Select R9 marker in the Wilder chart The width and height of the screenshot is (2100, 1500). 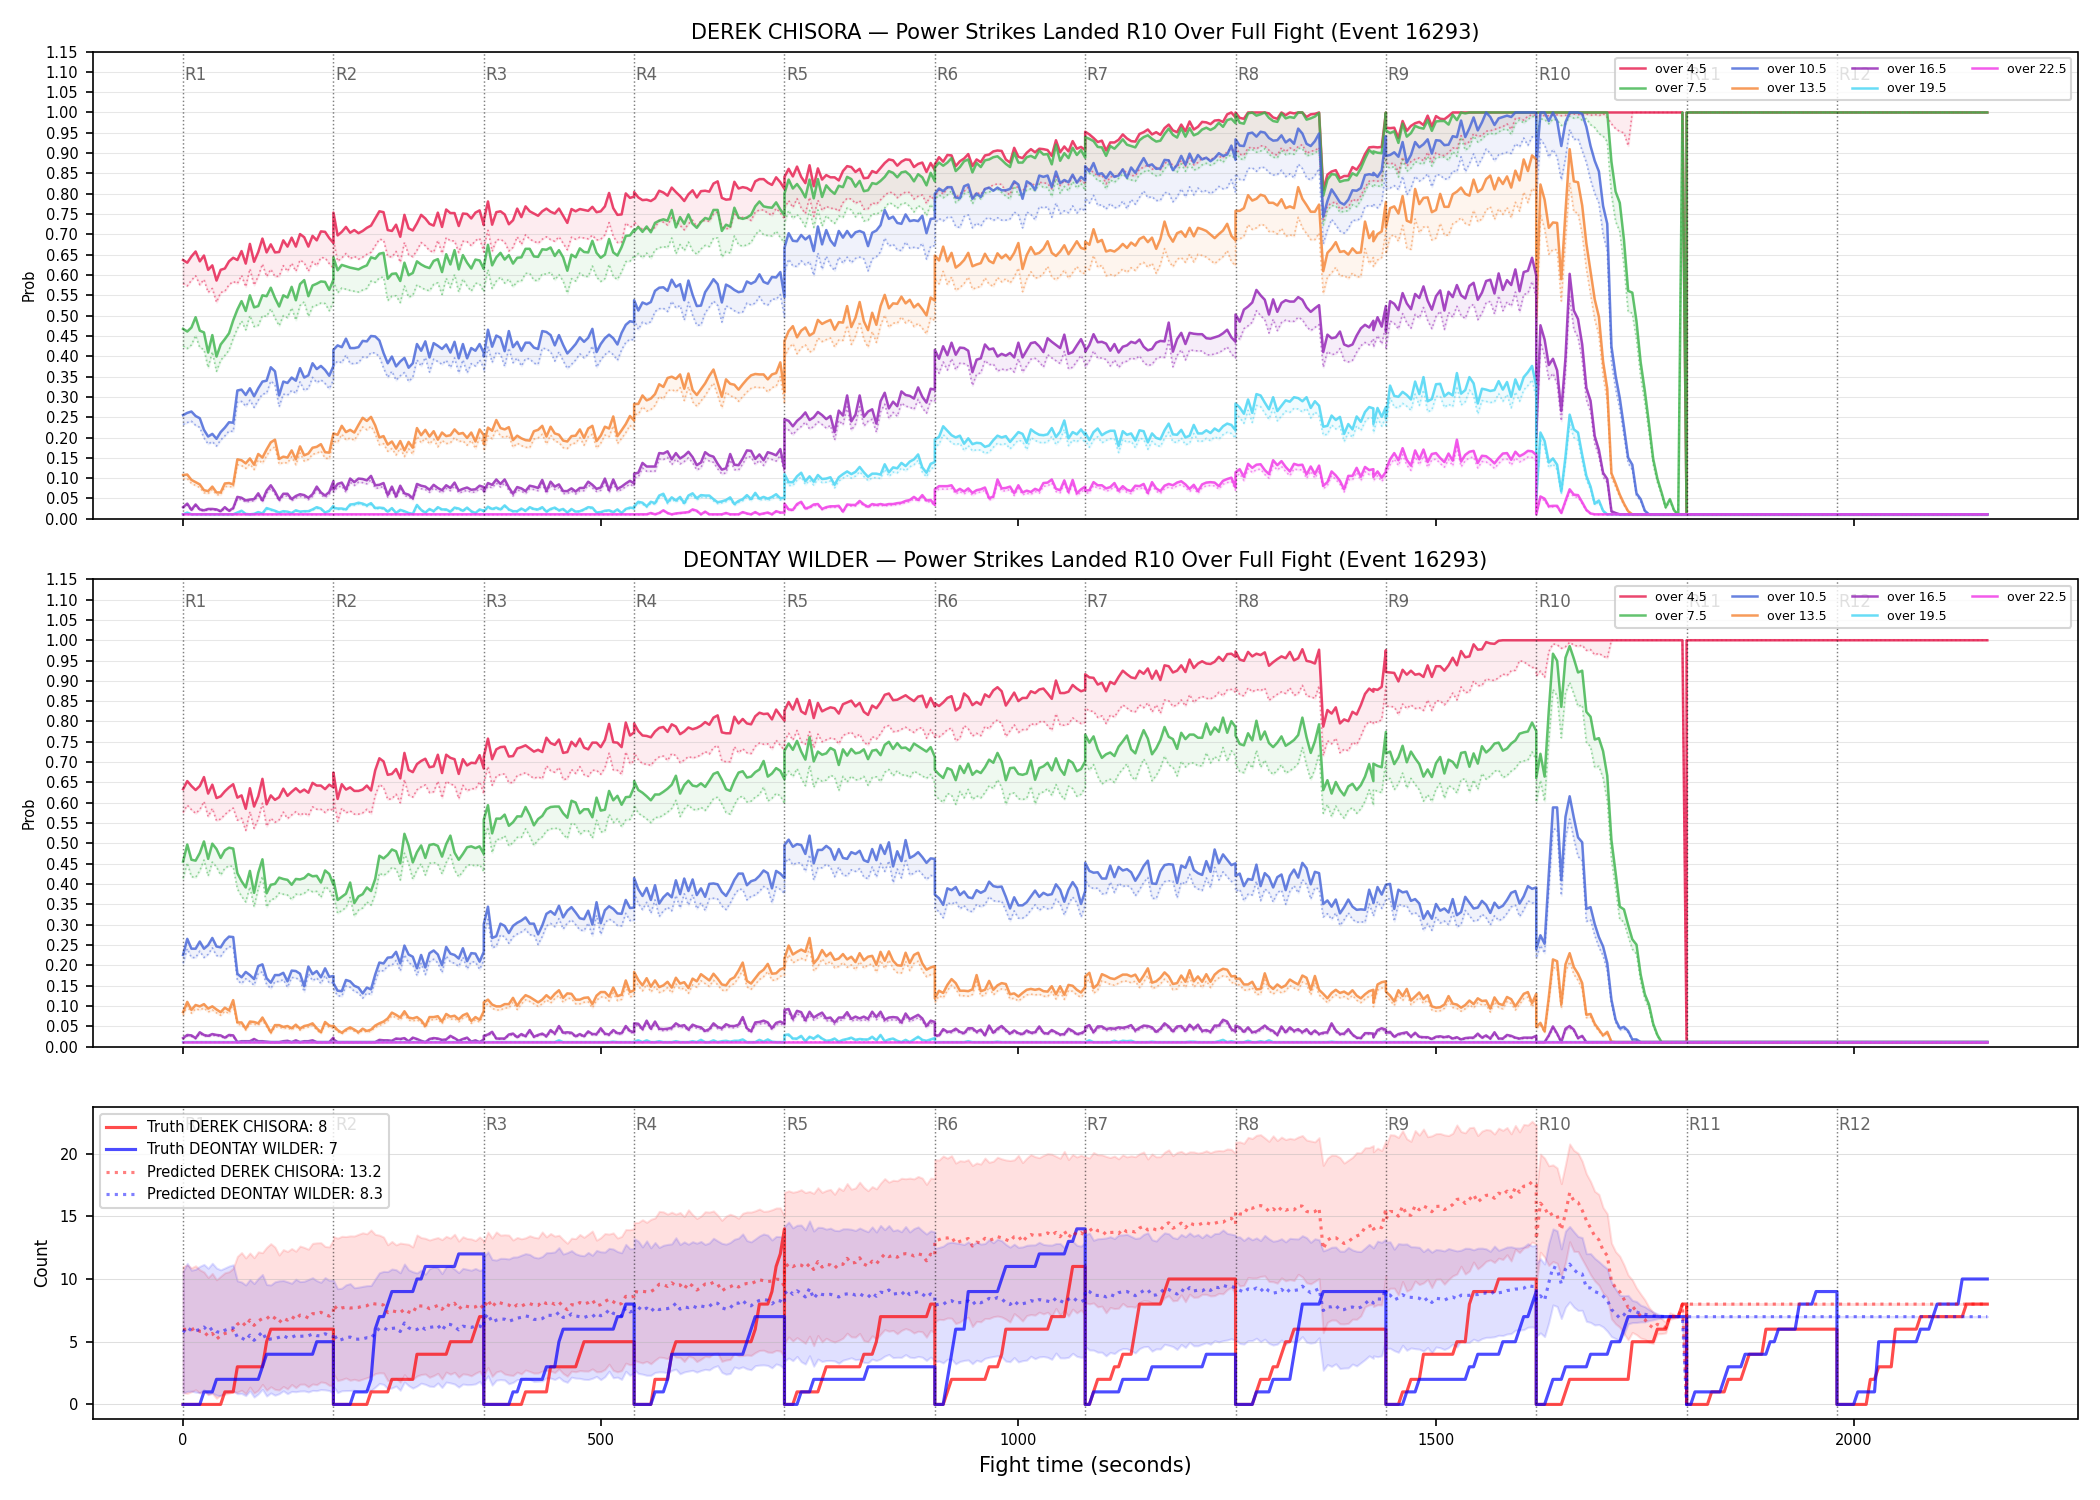(1398, 601)
